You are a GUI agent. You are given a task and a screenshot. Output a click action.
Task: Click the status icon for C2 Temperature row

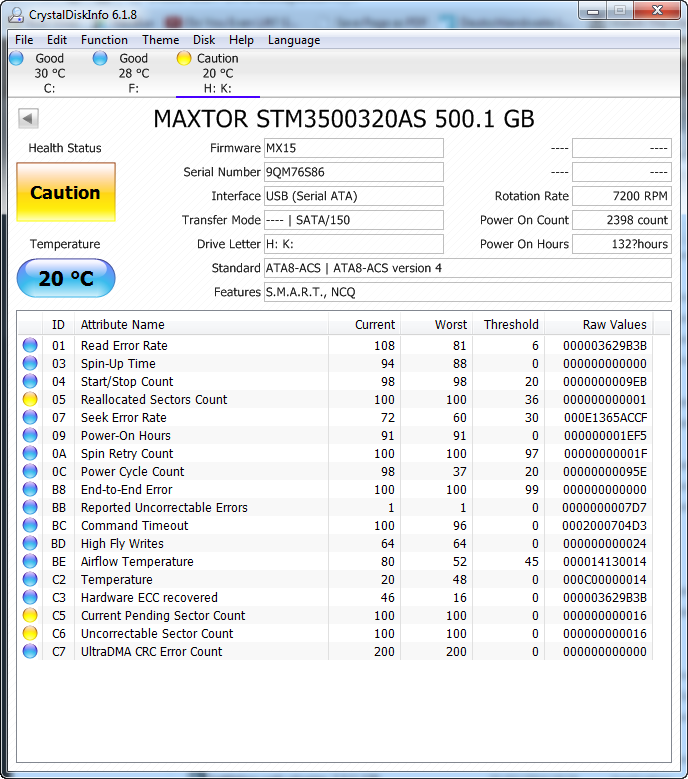[30, 579]
